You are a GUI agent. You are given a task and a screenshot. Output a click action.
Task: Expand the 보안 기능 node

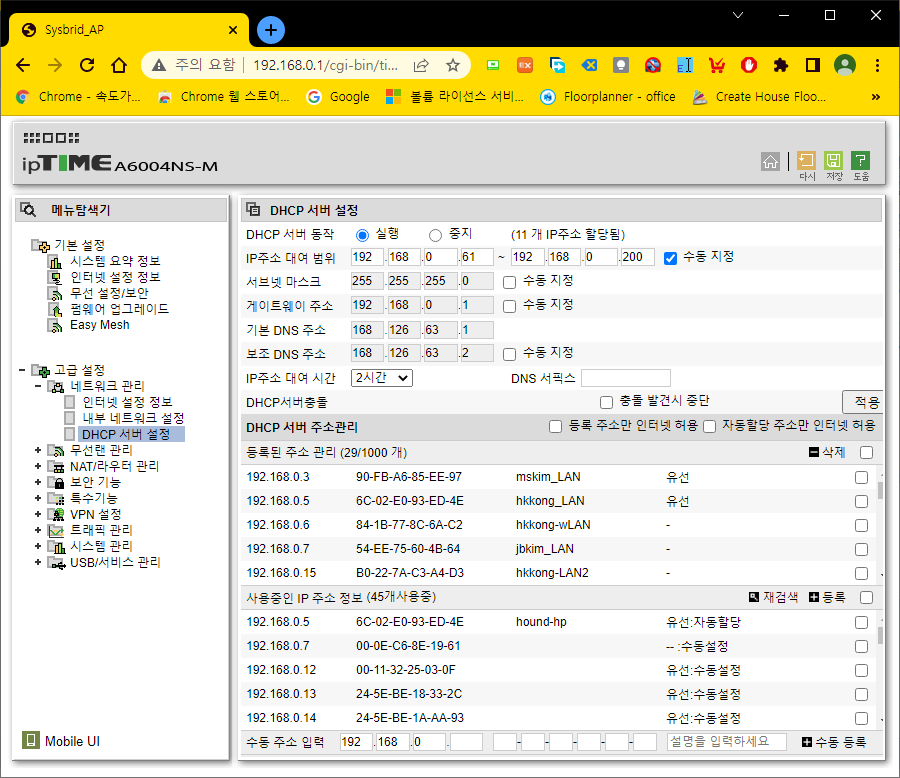pos(38,482)
